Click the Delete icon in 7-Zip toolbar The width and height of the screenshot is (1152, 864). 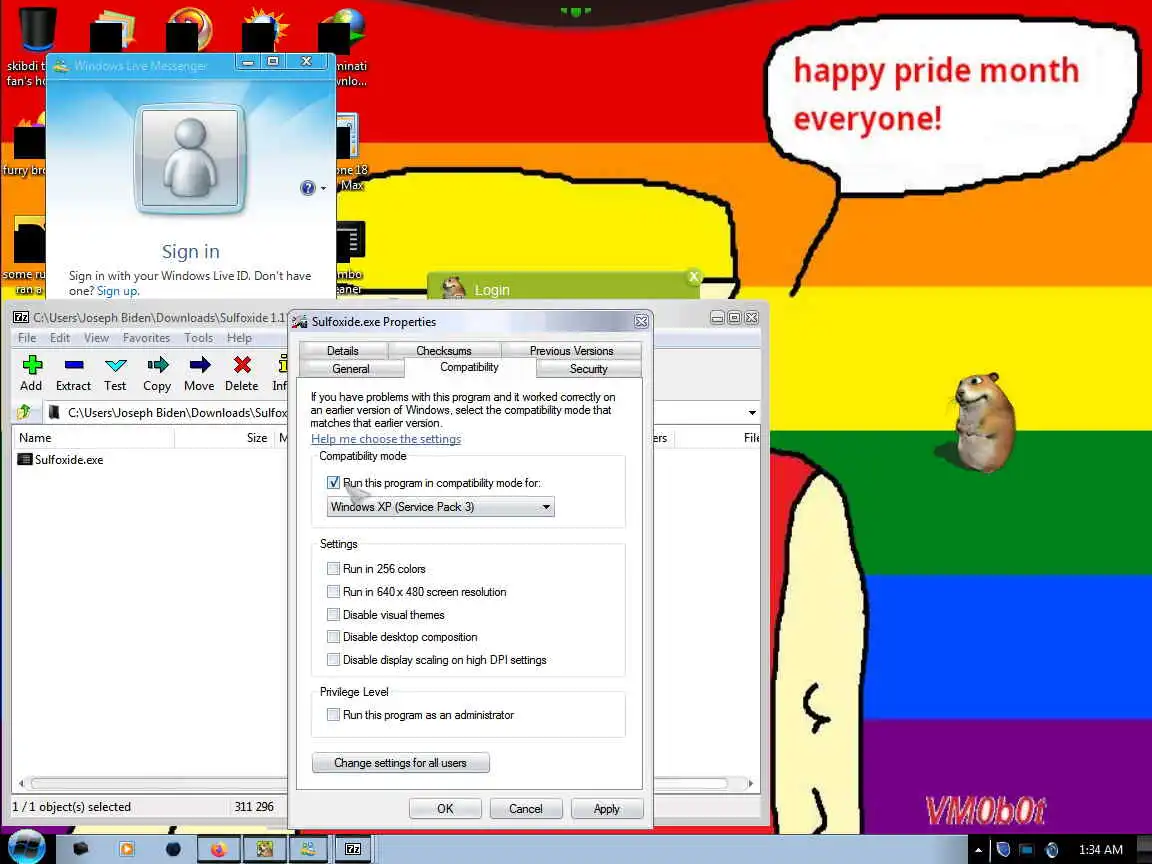pyautogui.click(x=242, y=364)
